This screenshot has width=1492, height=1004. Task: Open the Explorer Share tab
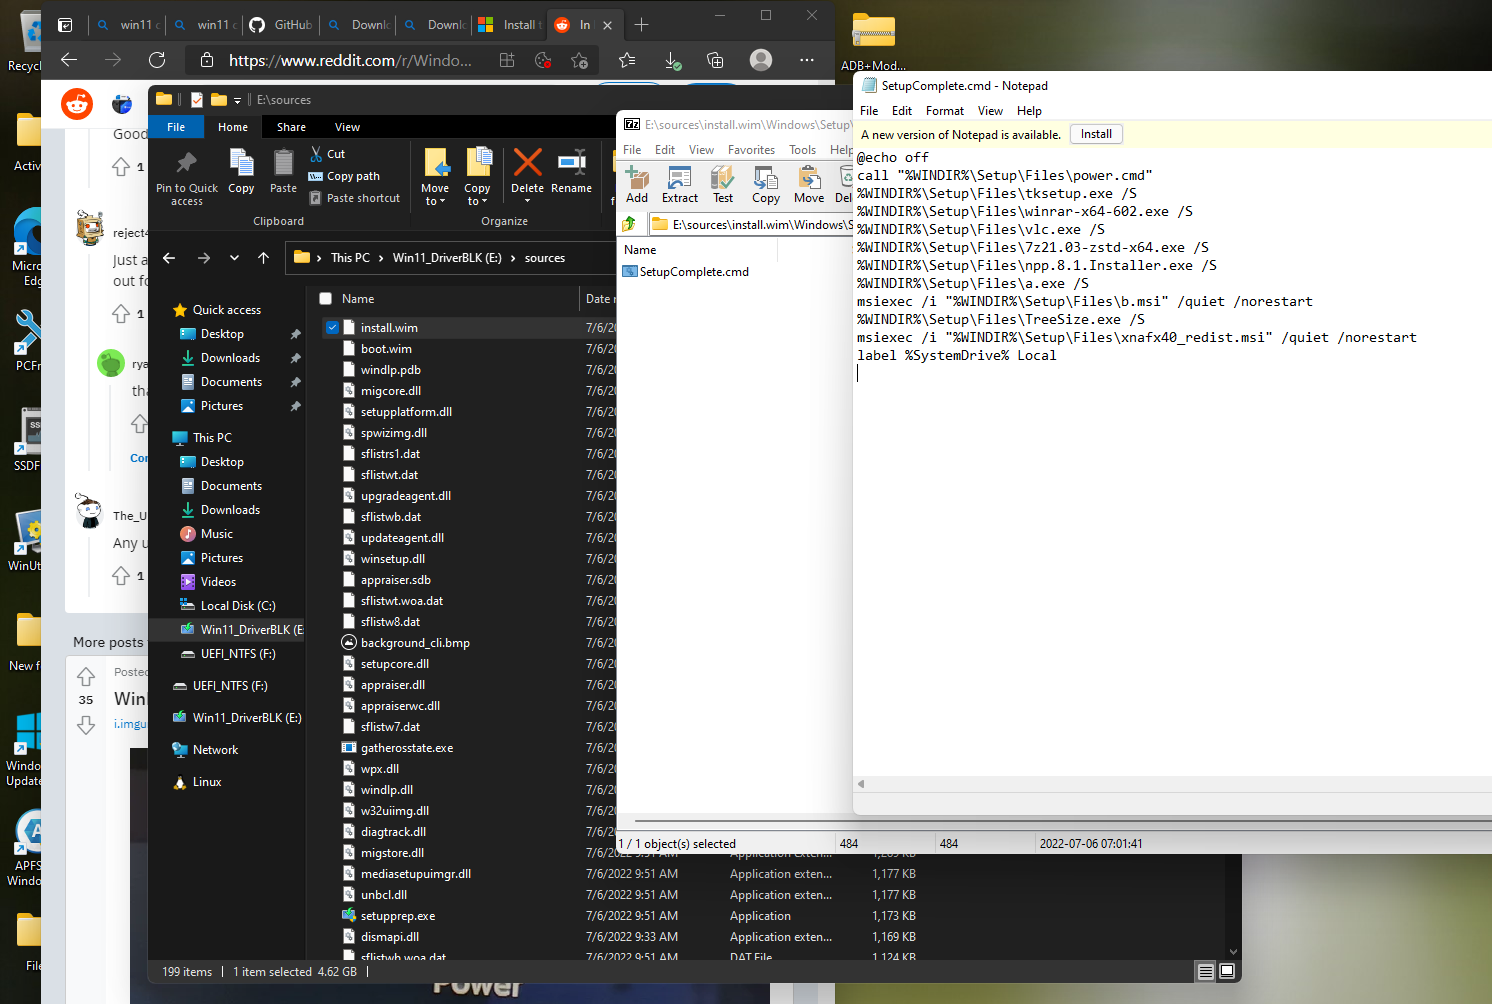[x=291, y=127]
